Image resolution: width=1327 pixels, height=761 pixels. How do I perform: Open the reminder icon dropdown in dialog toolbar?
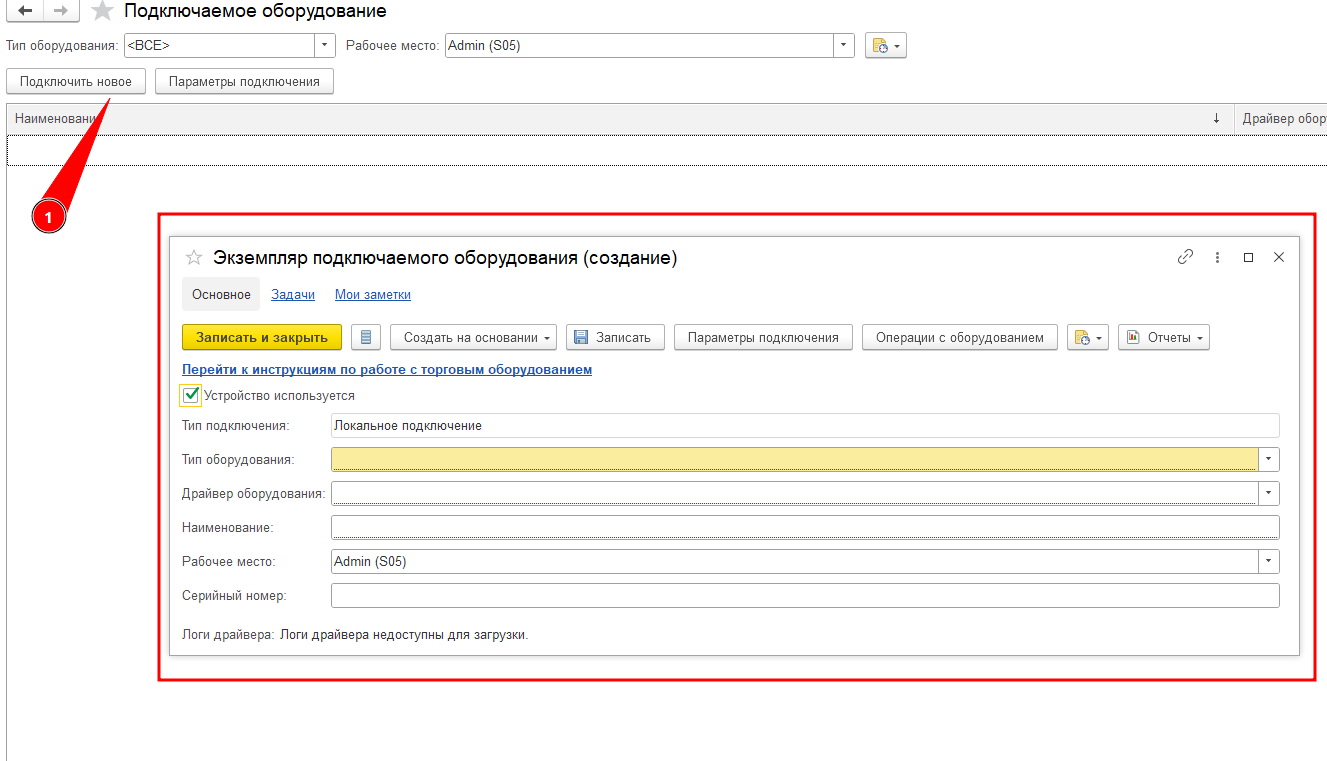(x=1087, y=337)
